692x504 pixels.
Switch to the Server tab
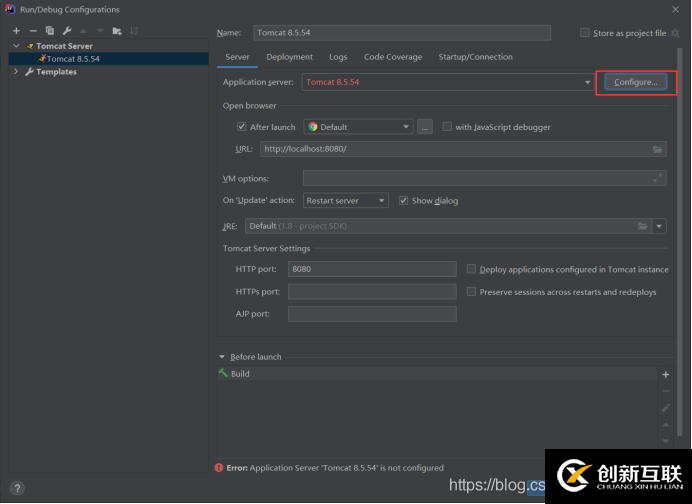[x=237, y=57]
